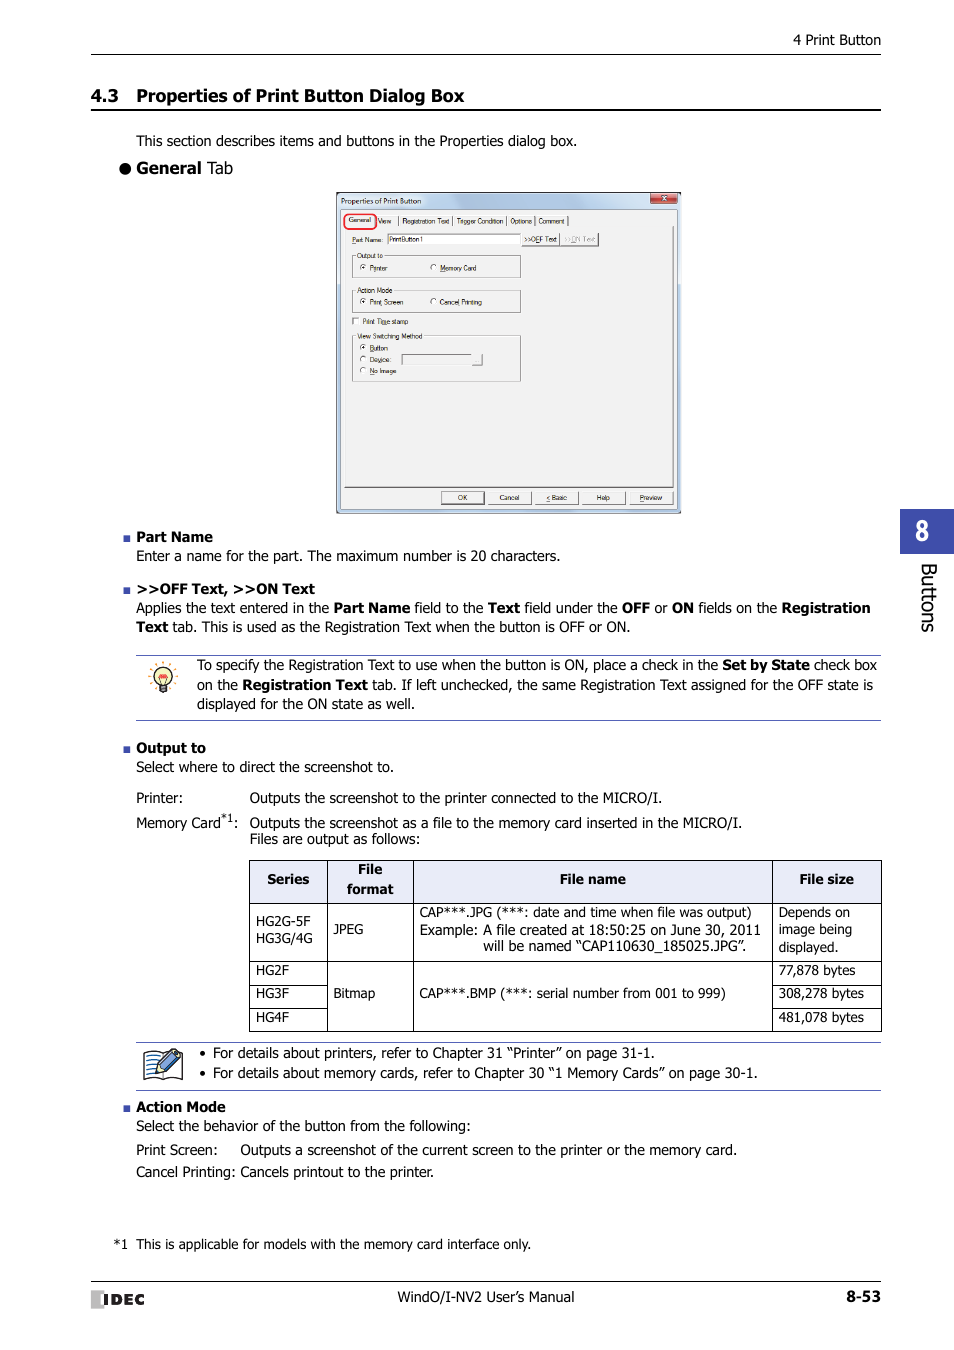The height and width of the screenshot is (1350, 954).
Task: Click the Cancel button
Action: pos(509,497)
